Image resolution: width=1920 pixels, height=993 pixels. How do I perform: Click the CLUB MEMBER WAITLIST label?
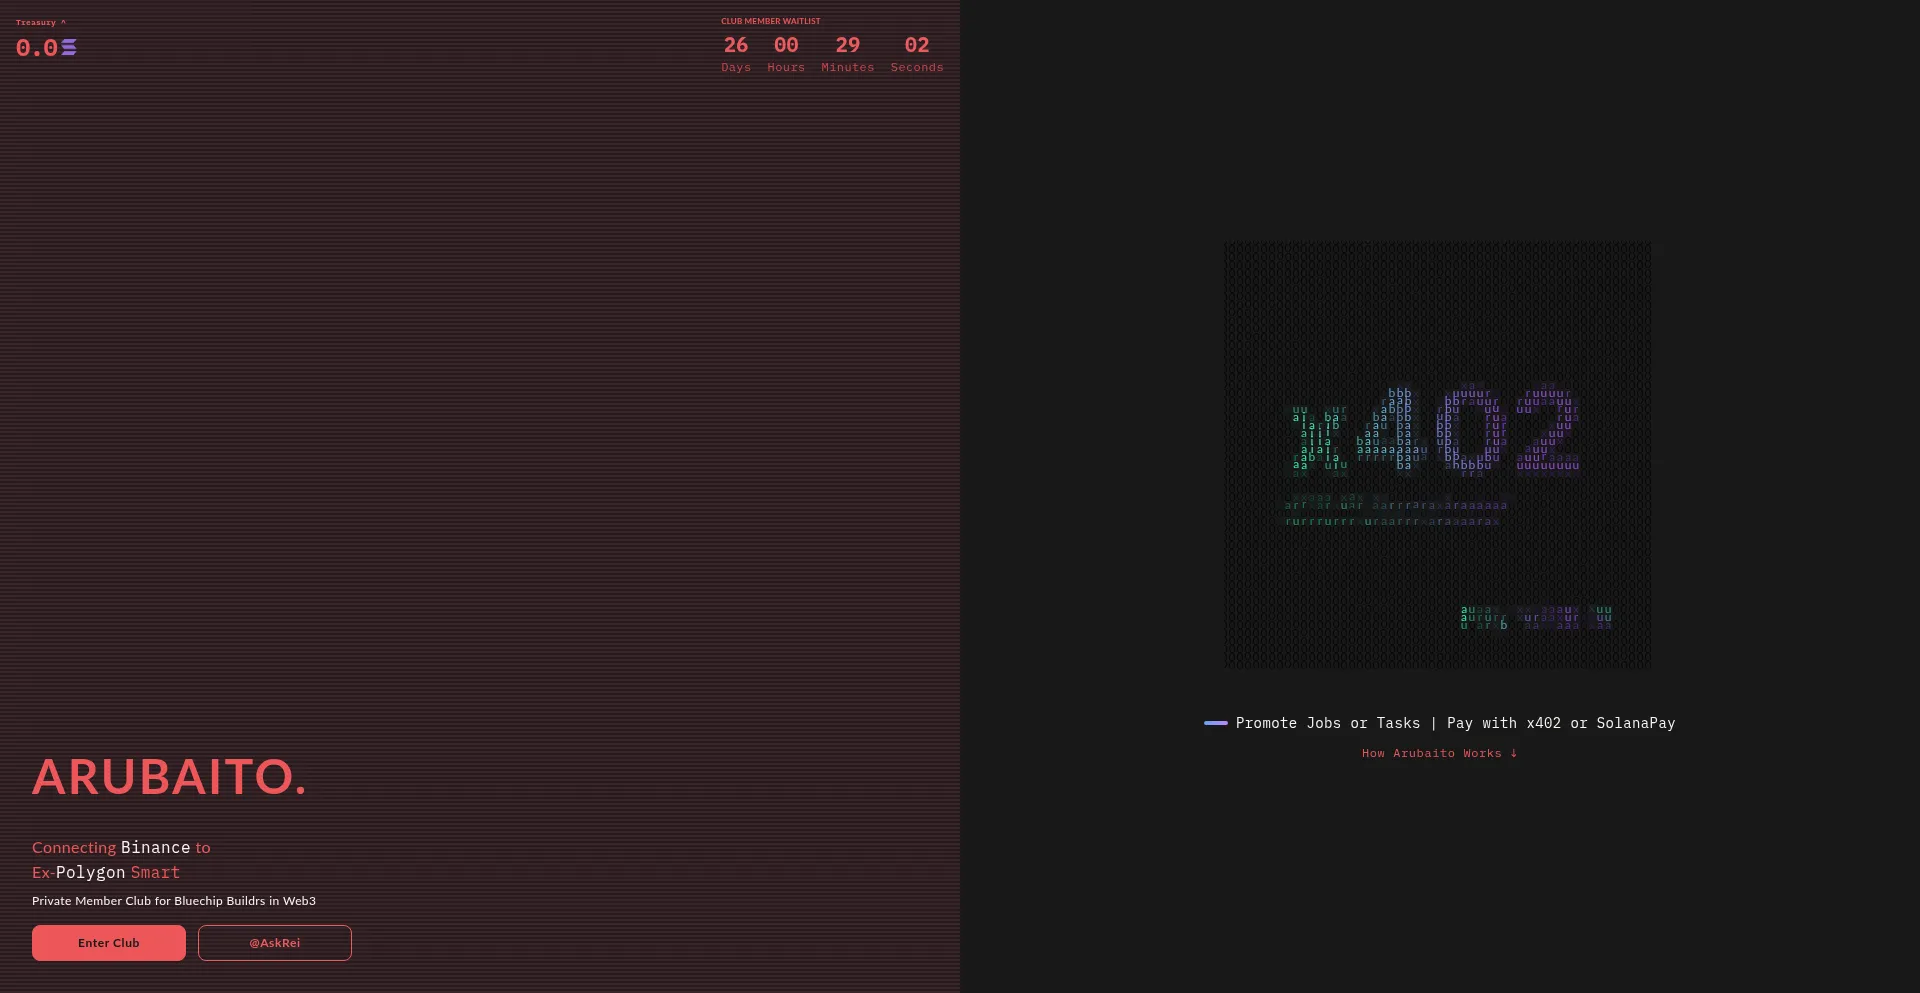pos(770,21)
